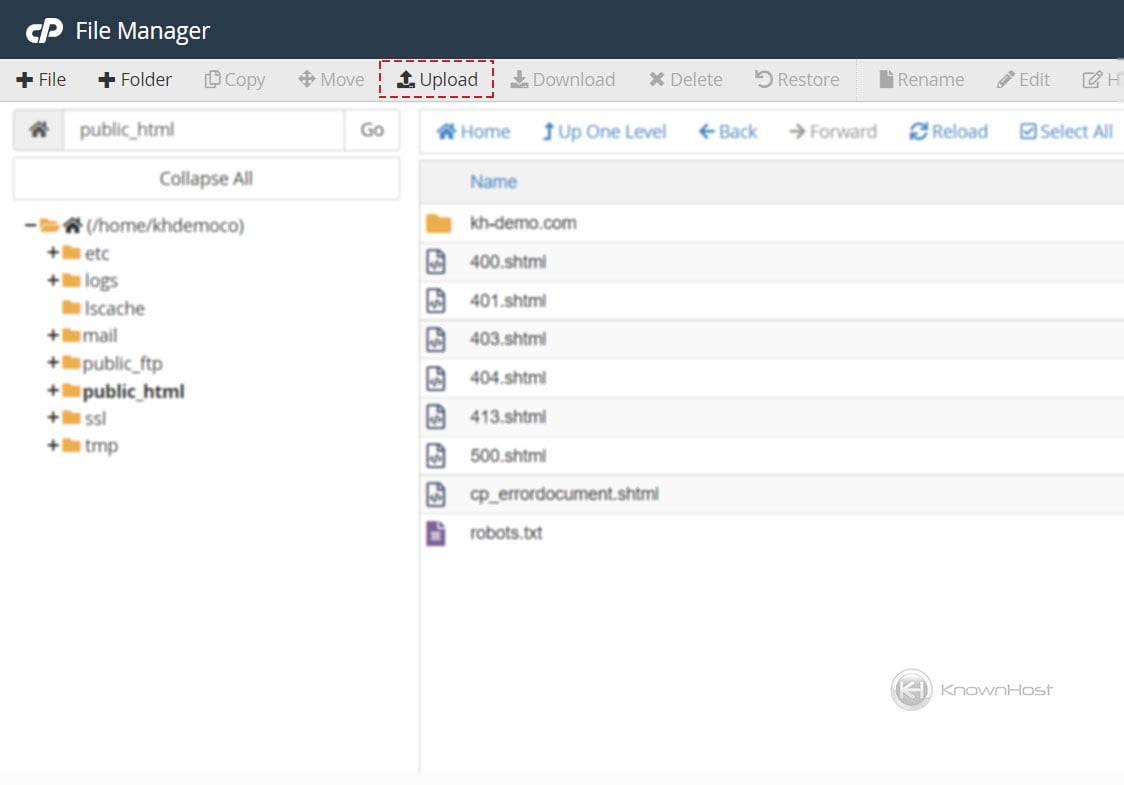The image size is (1124, 785).
Task: Expand the public_ftp directory node
Action: pos(54,363)
